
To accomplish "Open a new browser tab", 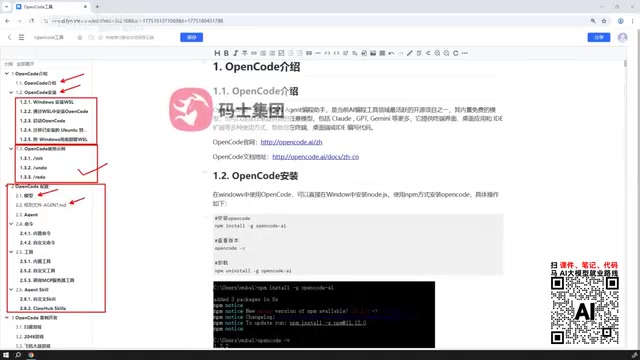I will pos(97,7).
